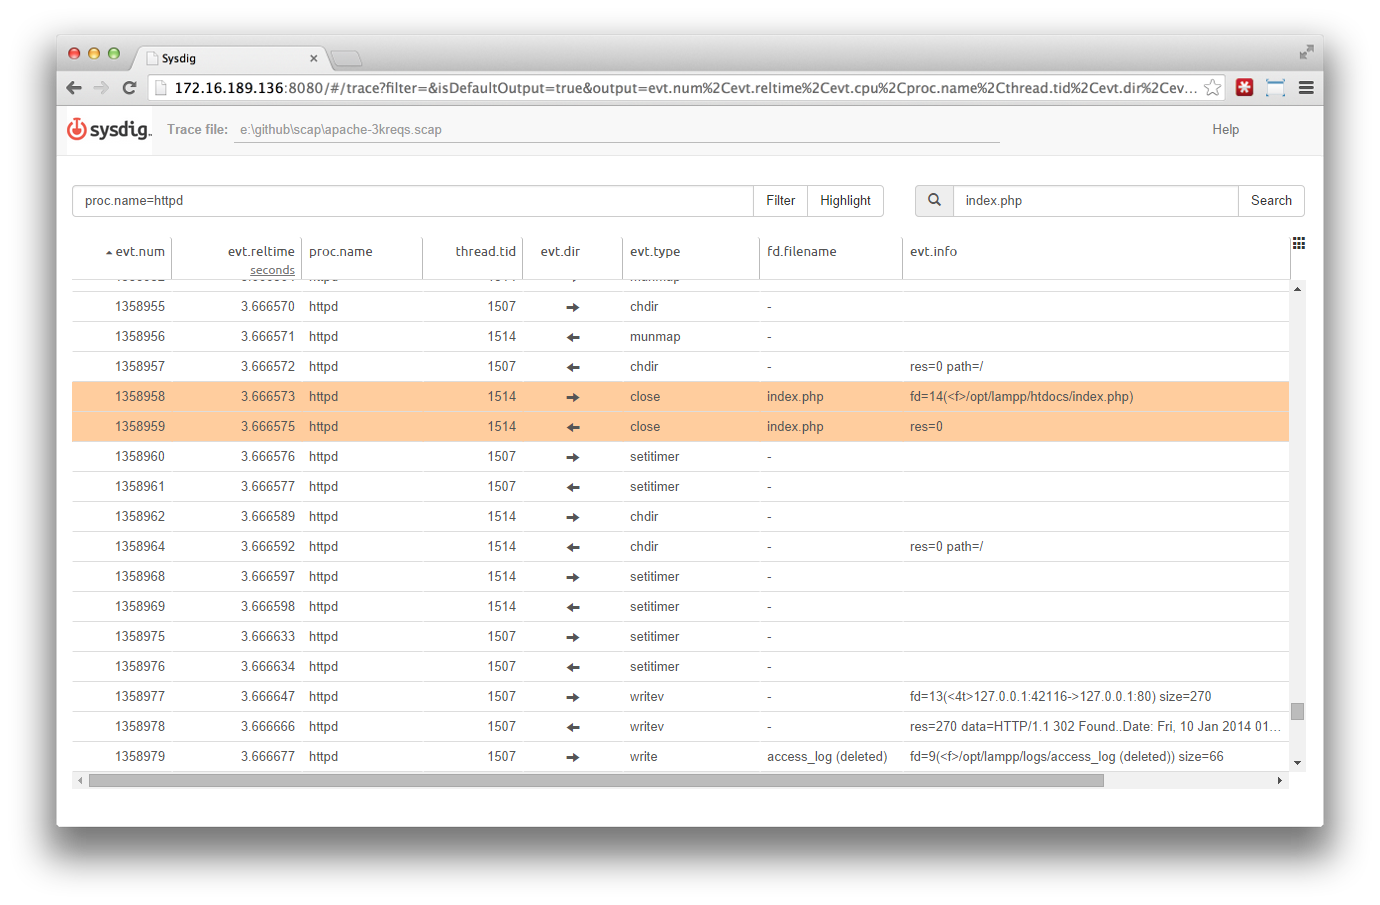Click writev type in row 1358977
Viewport: 1380px width, 905px height.
pyautogui.click(x=647, y=696)
